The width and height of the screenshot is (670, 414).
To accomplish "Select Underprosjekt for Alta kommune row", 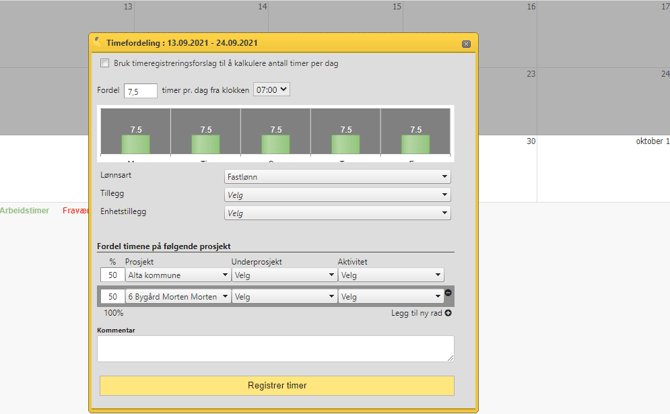I will click(284, 275).
